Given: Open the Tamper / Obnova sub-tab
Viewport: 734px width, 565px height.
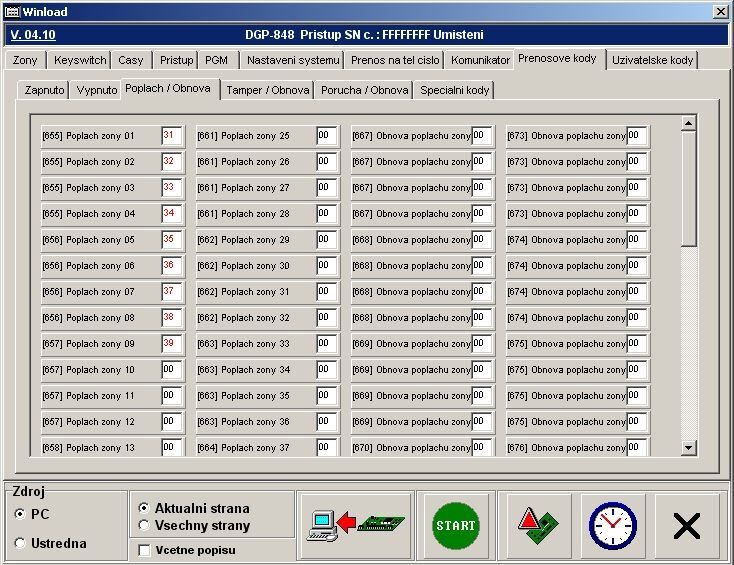Looking at the screenshot, I should point(266,90).
